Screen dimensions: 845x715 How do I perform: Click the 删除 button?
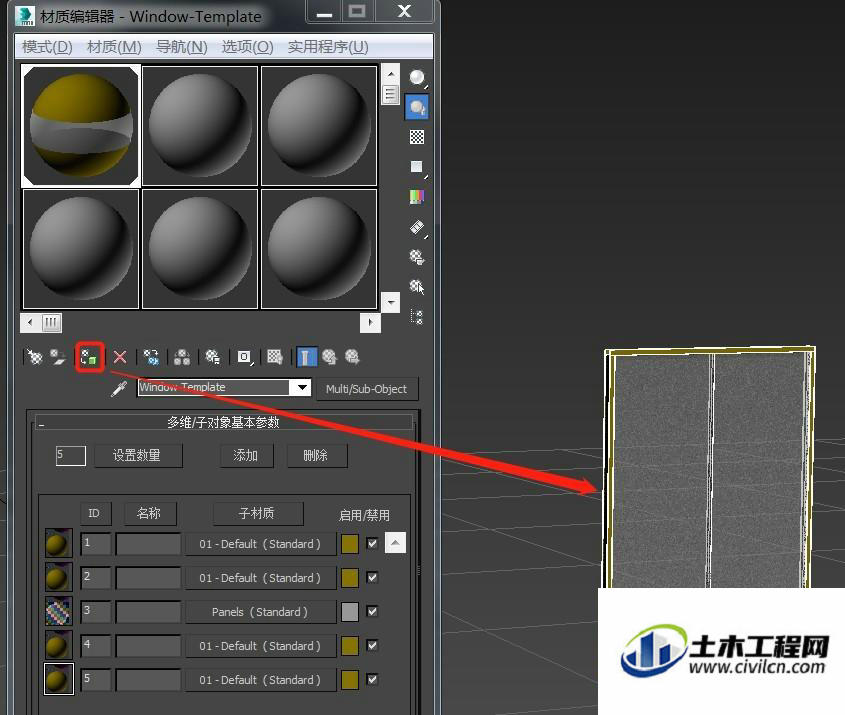pos(316,455)
